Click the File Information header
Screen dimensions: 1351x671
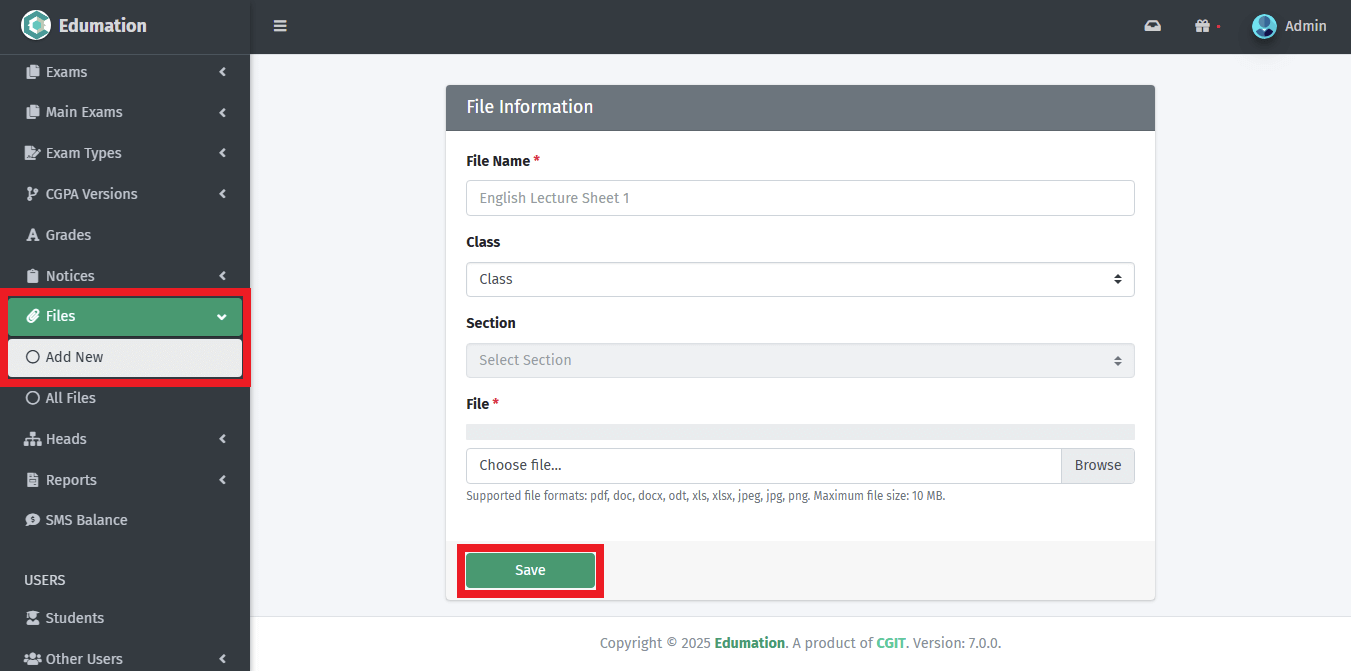[x=800, y=107]
